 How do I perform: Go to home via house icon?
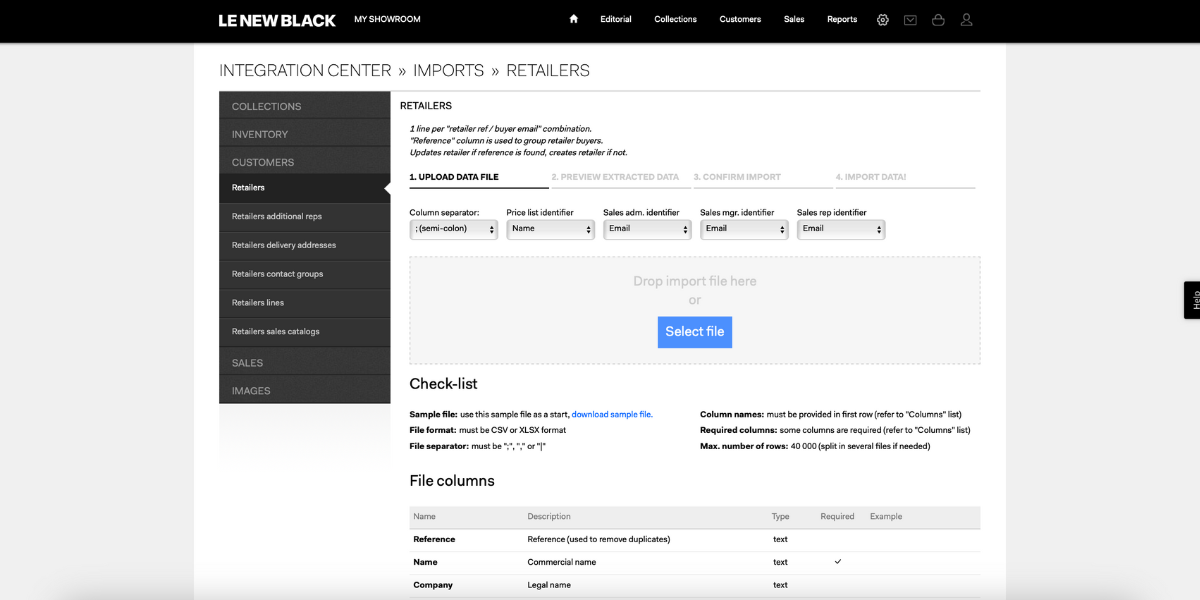click(574, 19)
